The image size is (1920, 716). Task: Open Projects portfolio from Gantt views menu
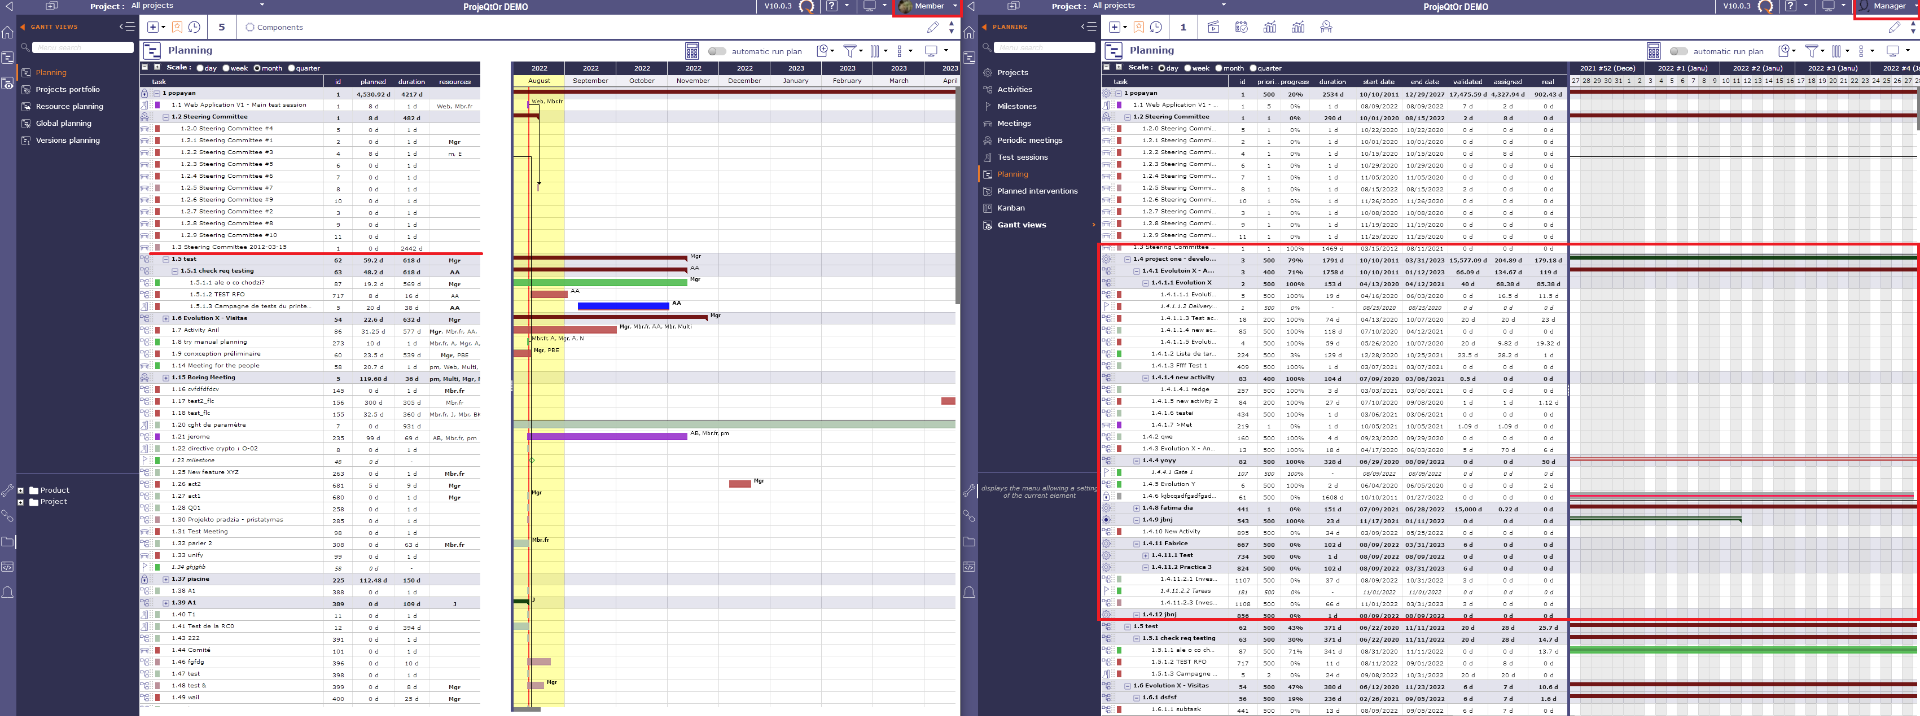pos(67,89)
